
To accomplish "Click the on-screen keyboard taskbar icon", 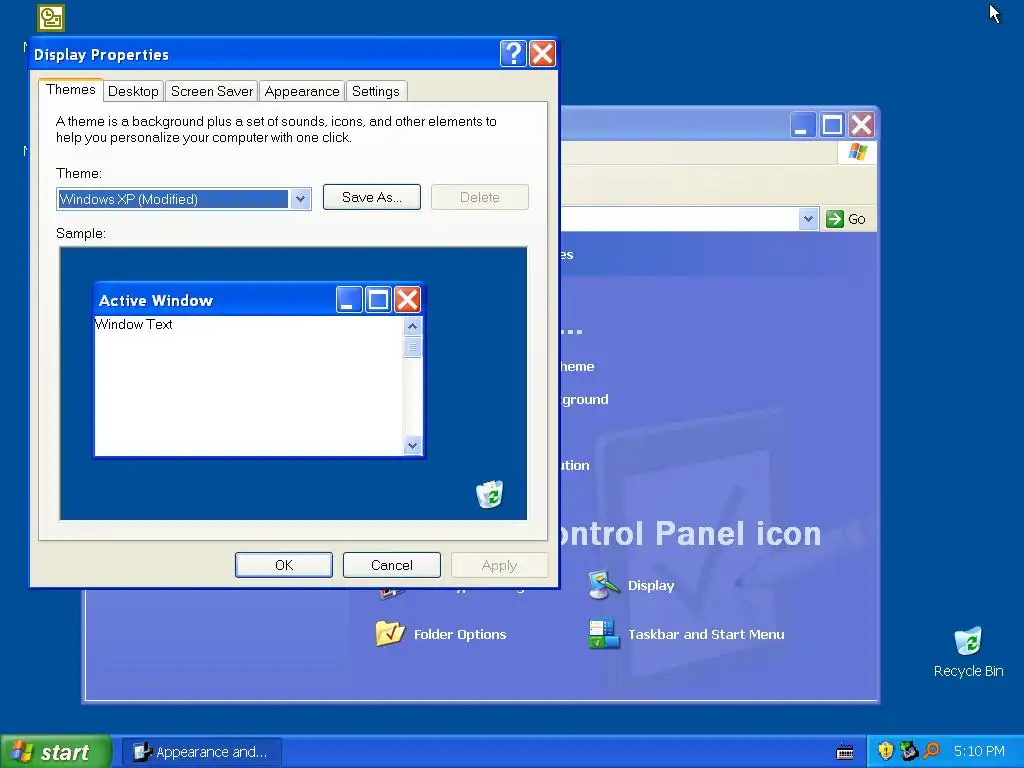I will pyautogui.click(x=845, y=752).
